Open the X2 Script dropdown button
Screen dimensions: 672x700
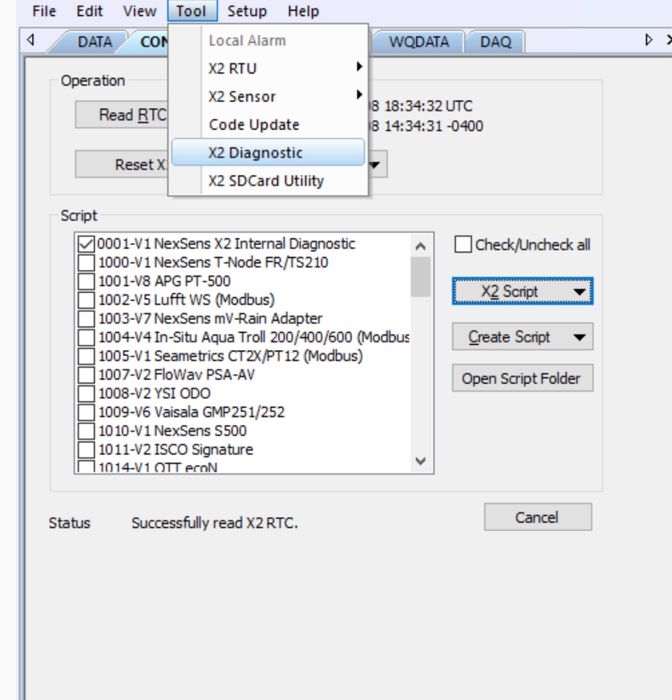click(522, 292)
